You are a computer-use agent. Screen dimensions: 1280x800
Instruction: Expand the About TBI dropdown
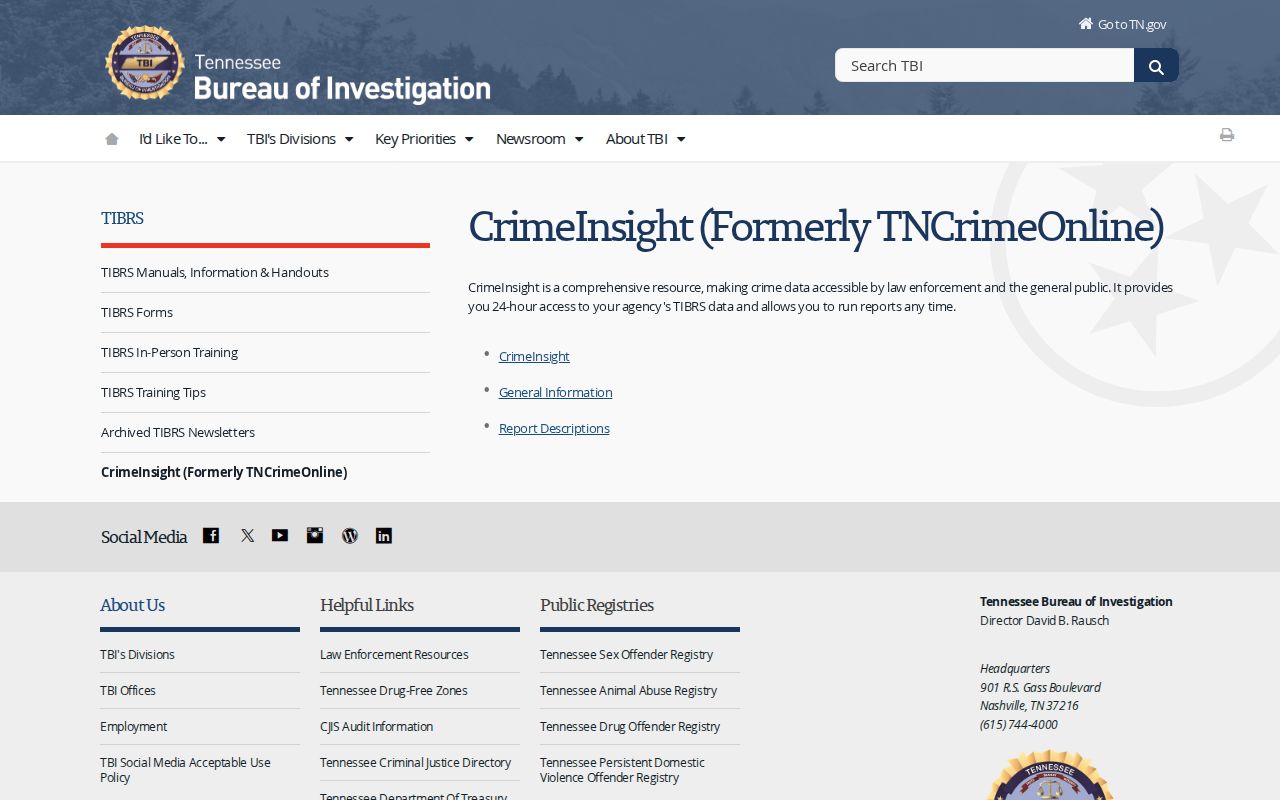[646, 139]
